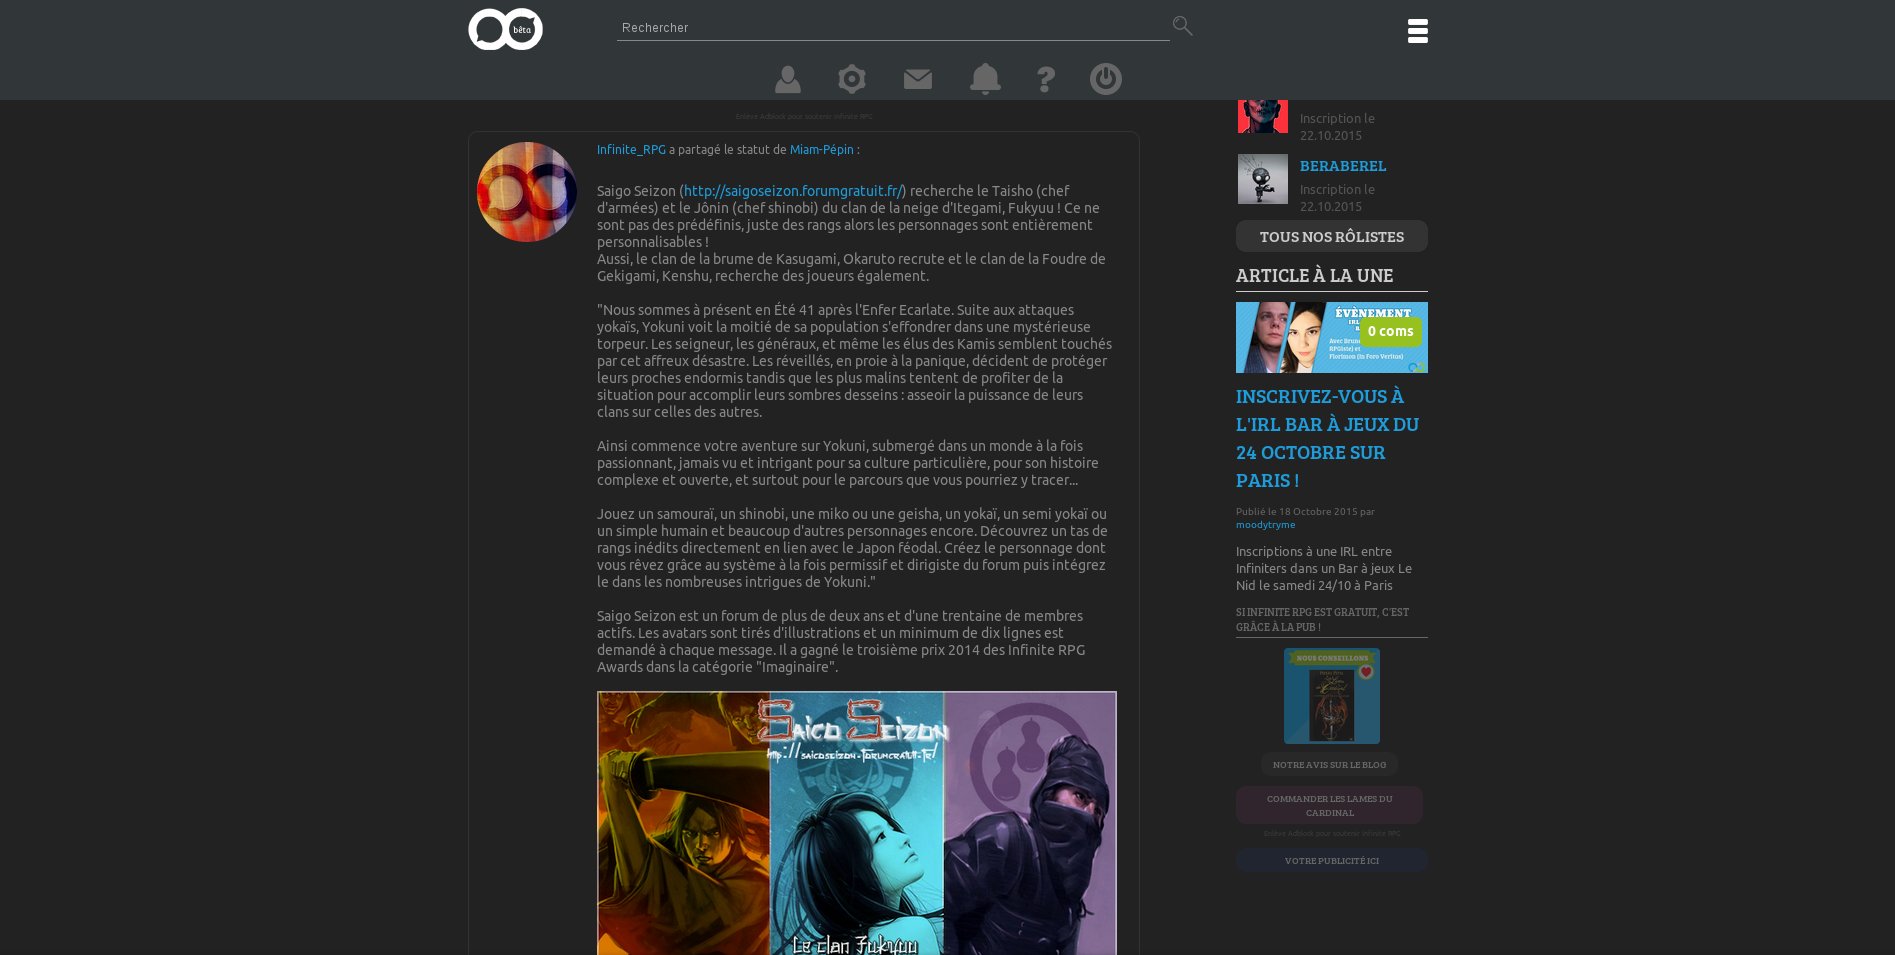Open the Saigo Seizon banner image
The image size is (1895, 955).
pos(857,823)
